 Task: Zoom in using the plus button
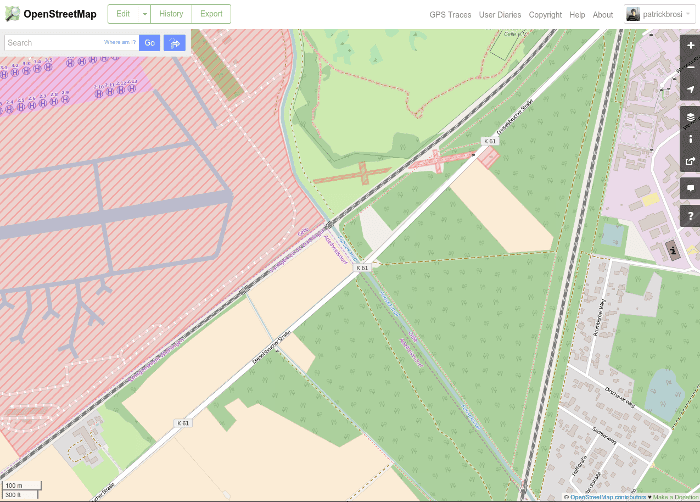690,45
